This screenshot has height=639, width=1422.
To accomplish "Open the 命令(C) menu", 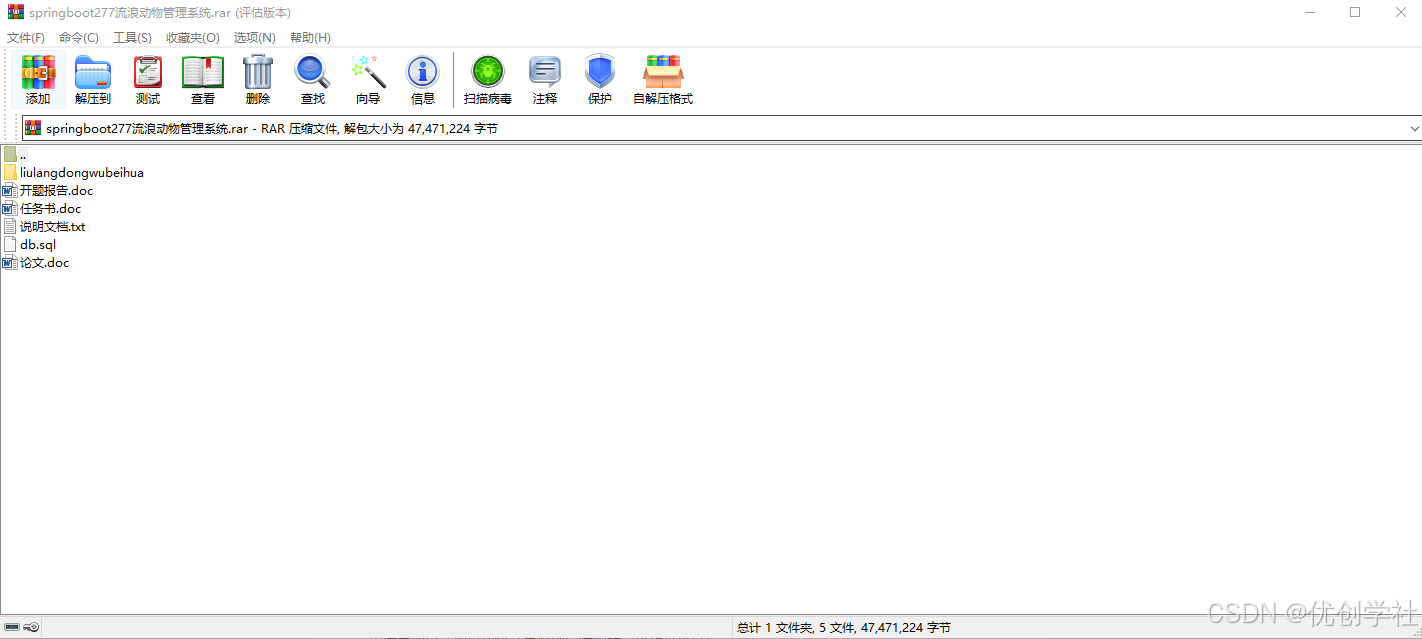I will pos(79,37).
